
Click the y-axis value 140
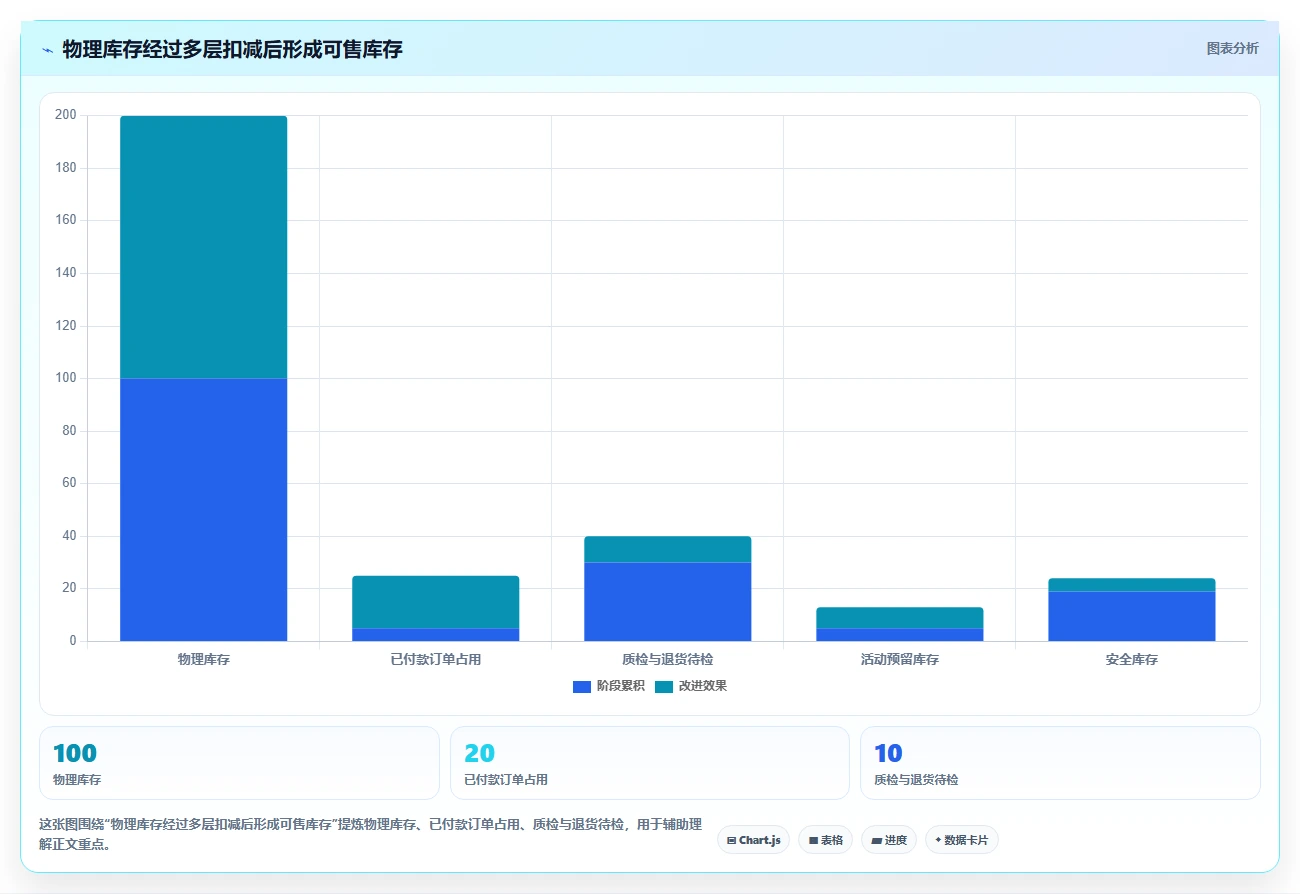[x=66, y=273]
